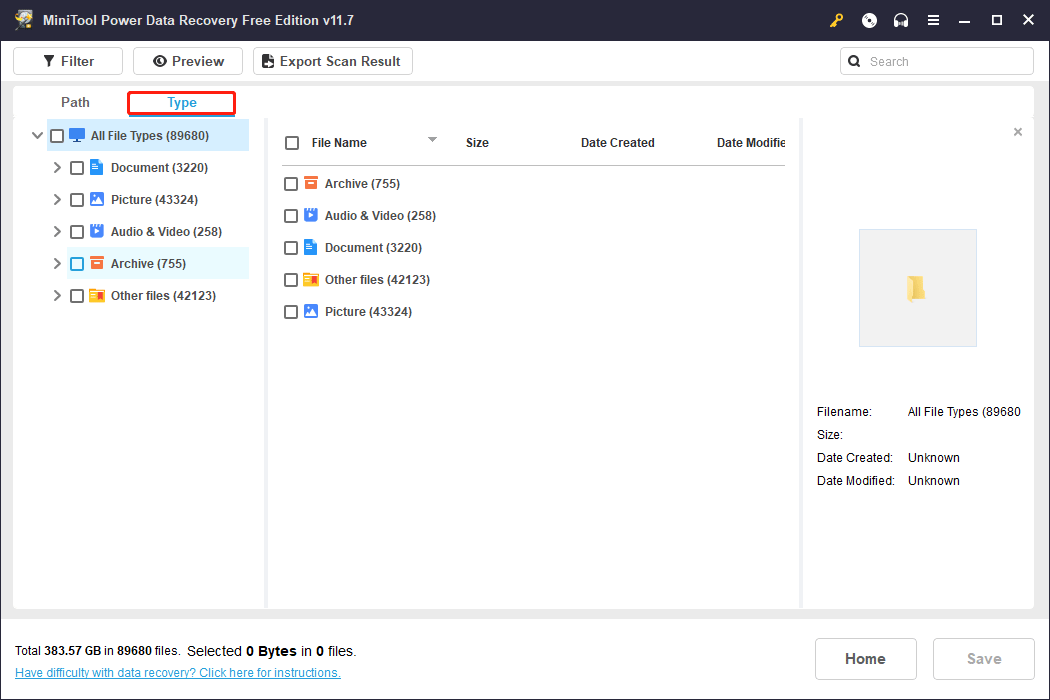Click the Audio & Video icon in tree
This screenshot has width=1050, height=700.
coord(96,231)
